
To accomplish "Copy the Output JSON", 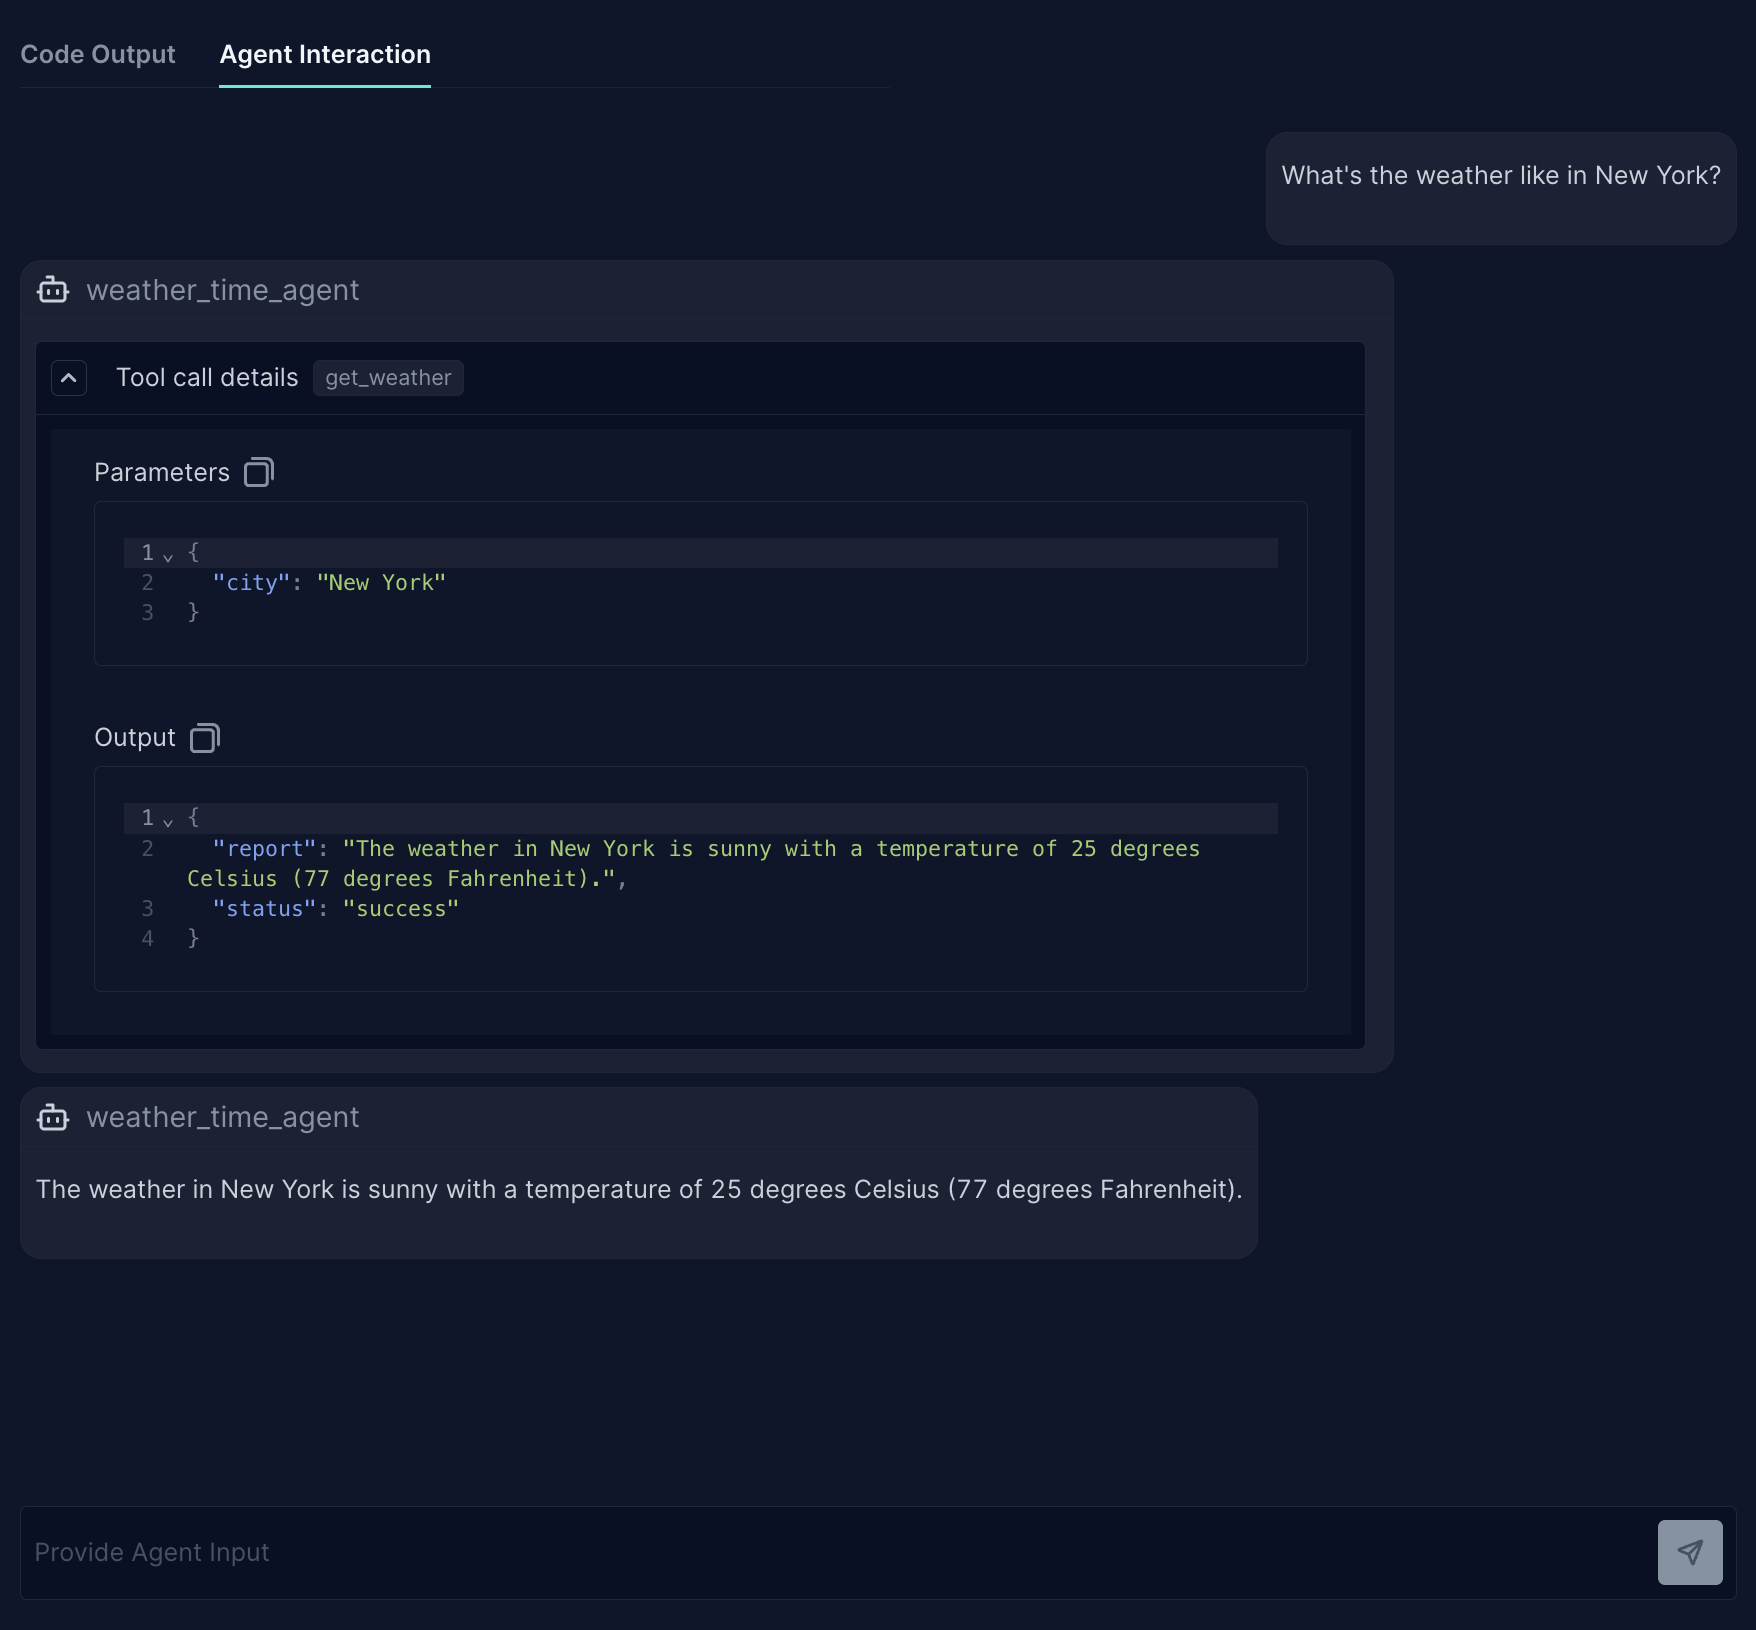I will coord(205,738).
